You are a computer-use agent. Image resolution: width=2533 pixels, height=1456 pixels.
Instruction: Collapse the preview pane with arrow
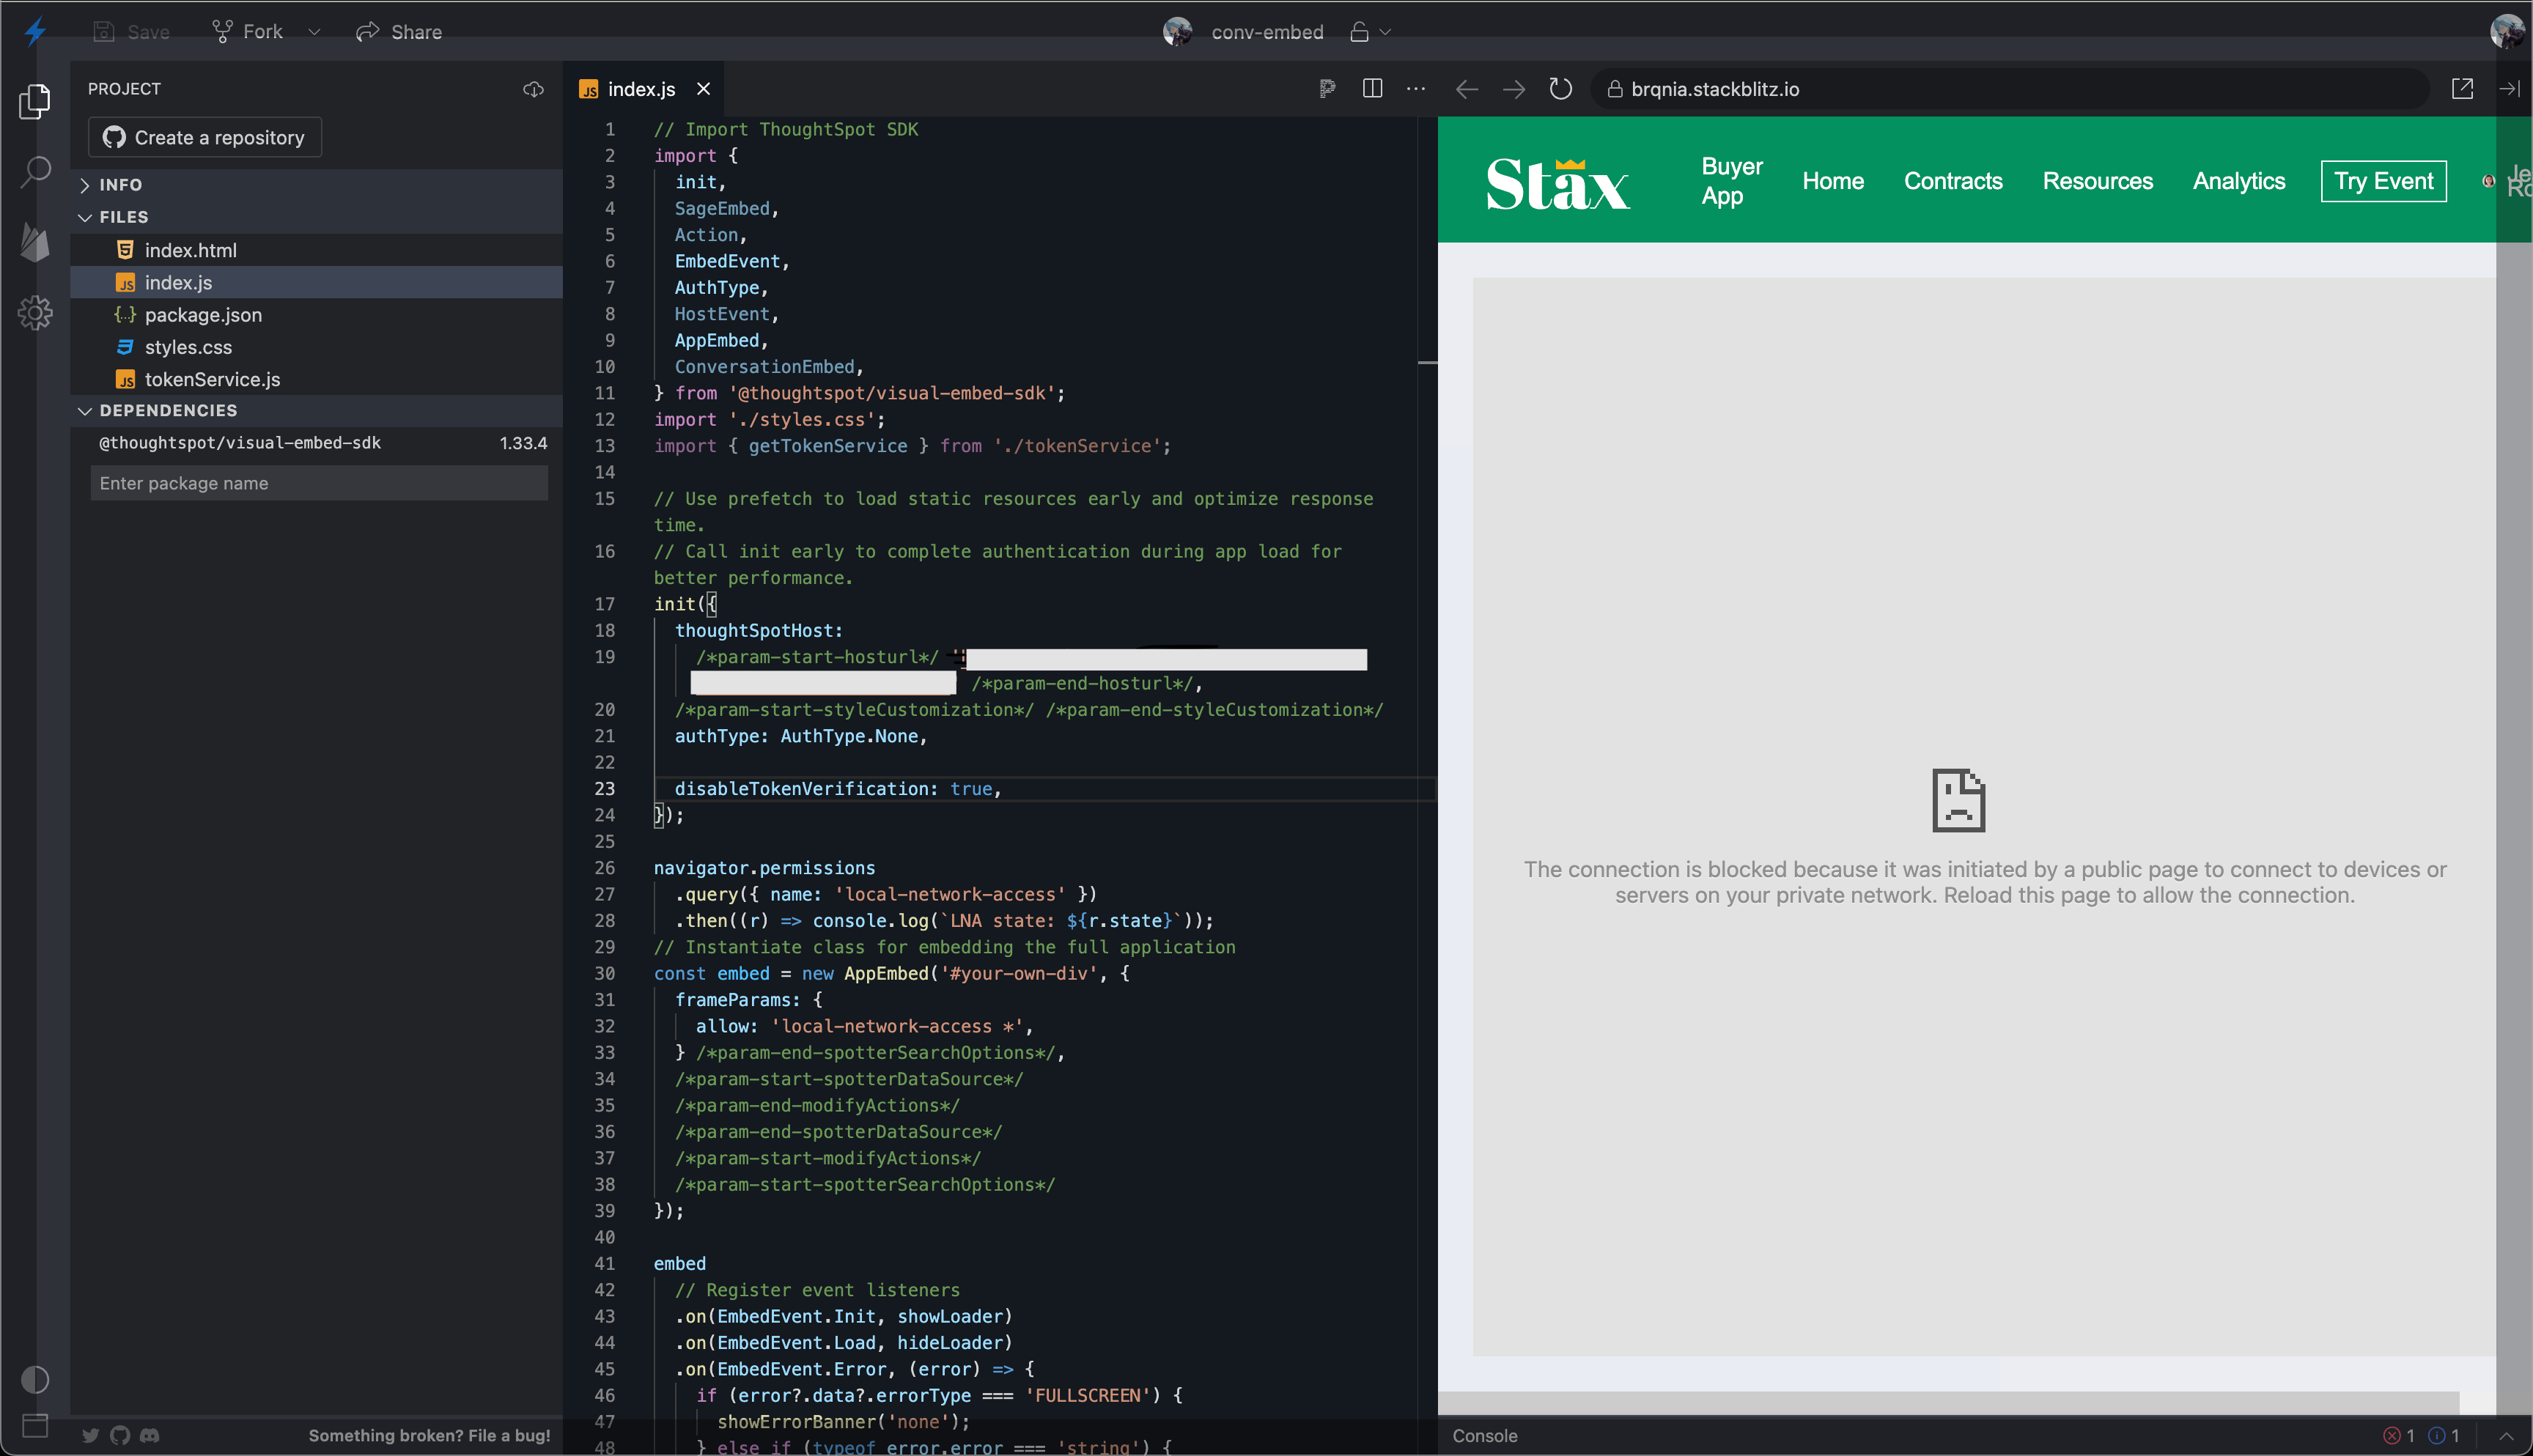[2509, 89]
